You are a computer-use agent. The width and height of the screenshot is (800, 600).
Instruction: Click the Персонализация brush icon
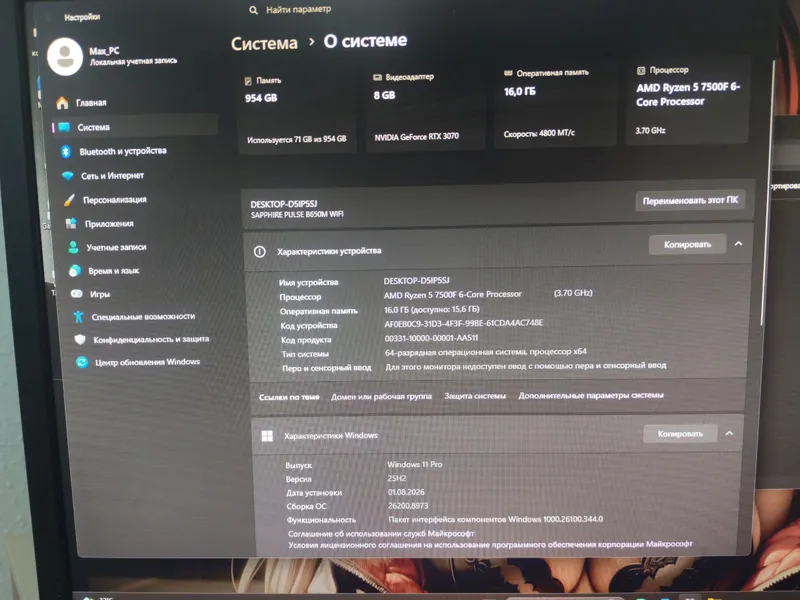click(69, 200)
